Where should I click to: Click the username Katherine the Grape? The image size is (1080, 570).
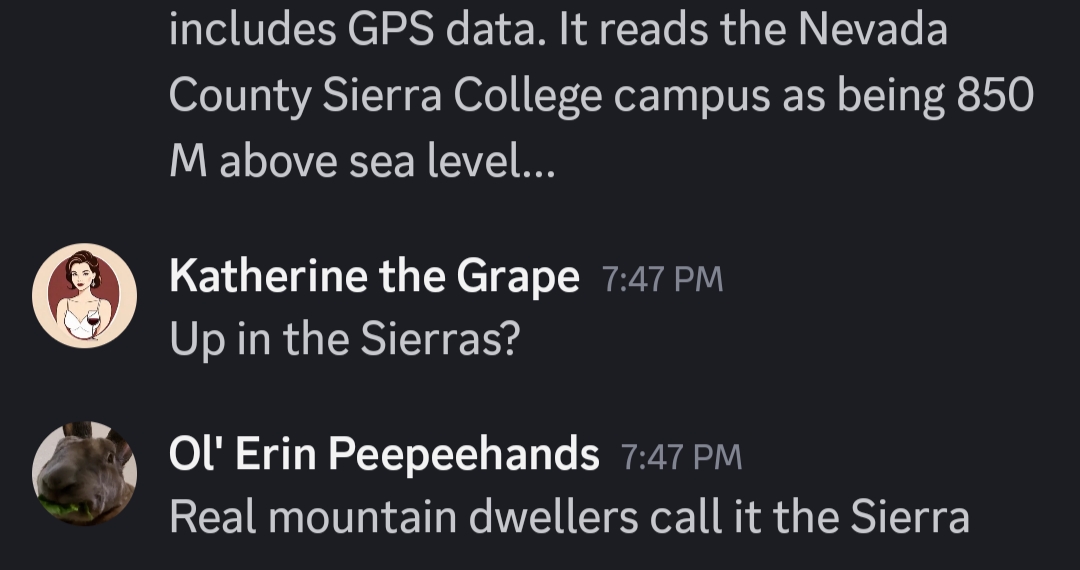click(374, 276)
